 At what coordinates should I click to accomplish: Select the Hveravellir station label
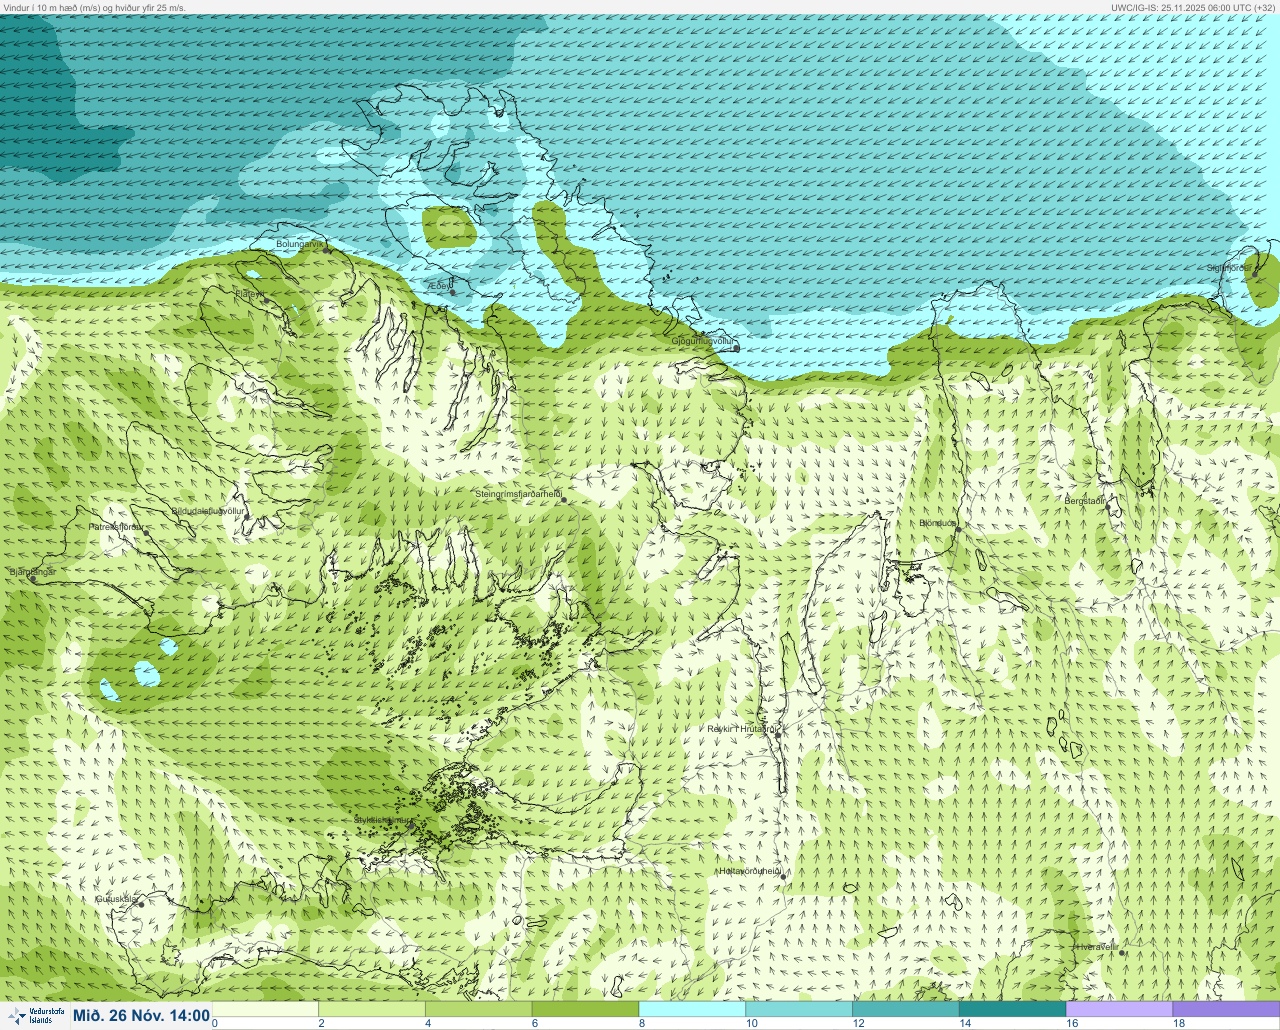[x=1096, y=947]
